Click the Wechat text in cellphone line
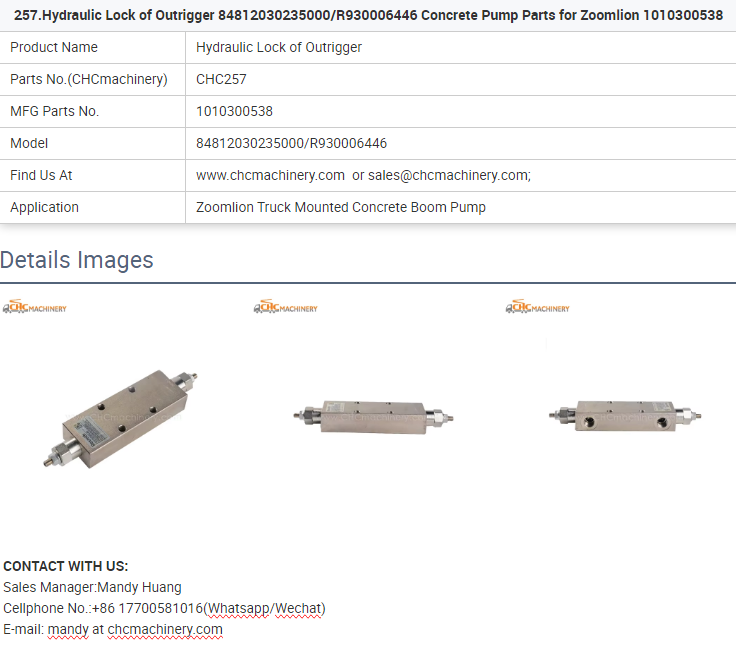736x648 pixels. tap(298, 608)
